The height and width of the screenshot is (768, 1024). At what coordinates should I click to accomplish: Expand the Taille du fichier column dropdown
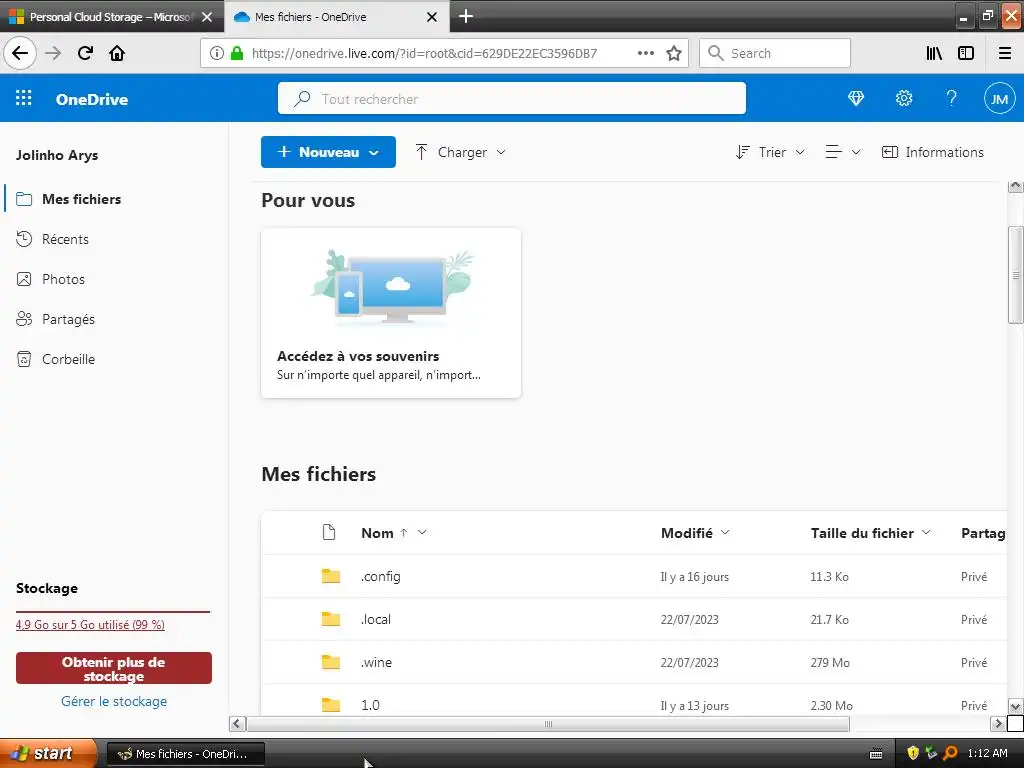(926, 532)
